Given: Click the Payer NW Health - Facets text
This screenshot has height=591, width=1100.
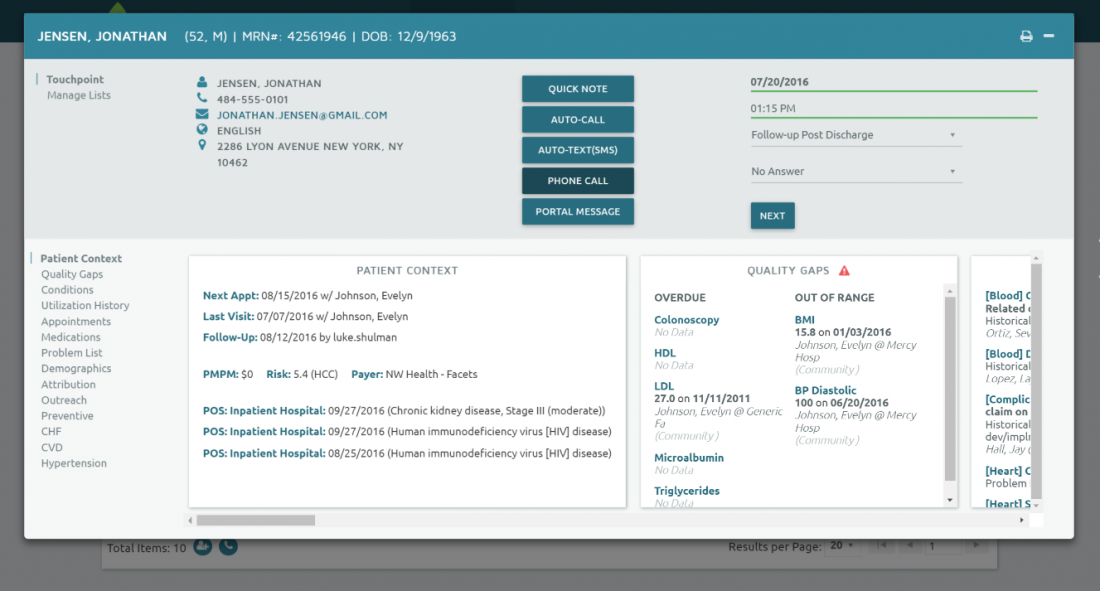Looking at the screenshot, I should pos(414,374).
